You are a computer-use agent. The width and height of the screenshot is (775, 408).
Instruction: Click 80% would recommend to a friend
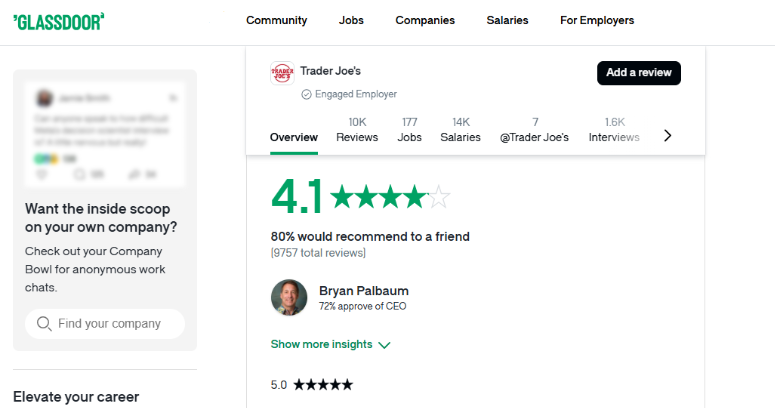click(x=370, y=236)
